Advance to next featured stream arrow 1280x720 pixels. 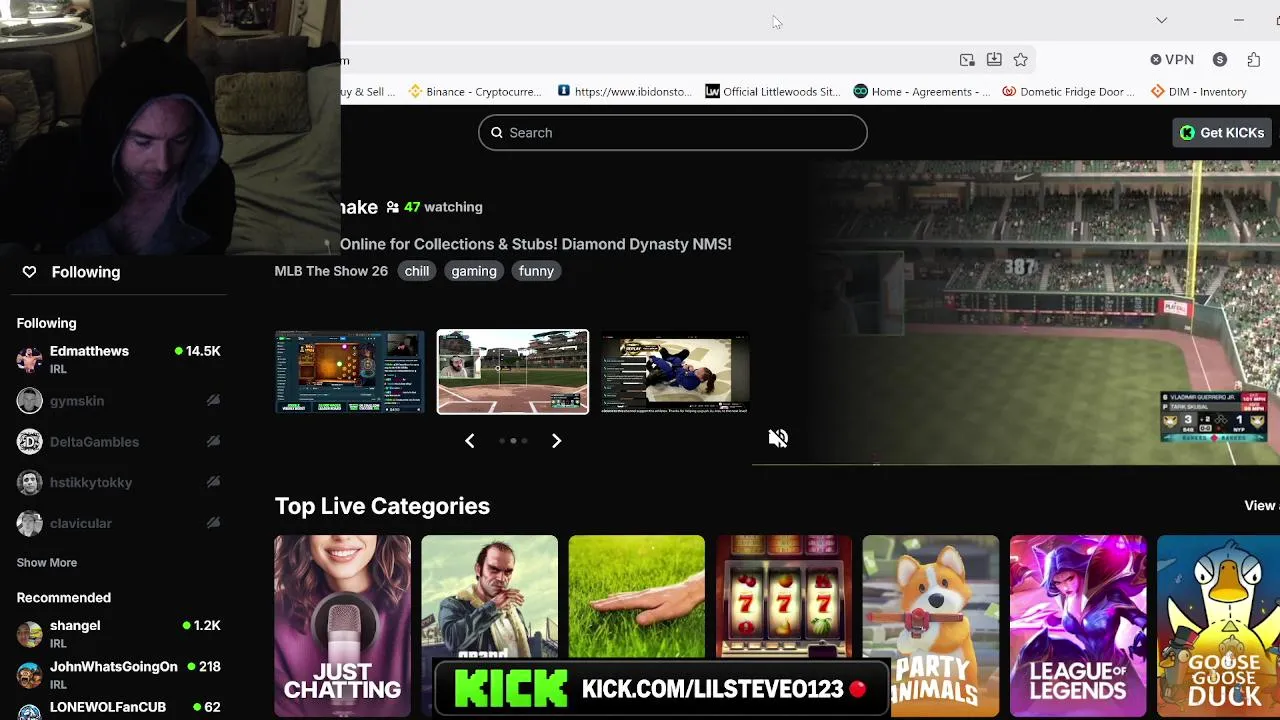(556, 441)
